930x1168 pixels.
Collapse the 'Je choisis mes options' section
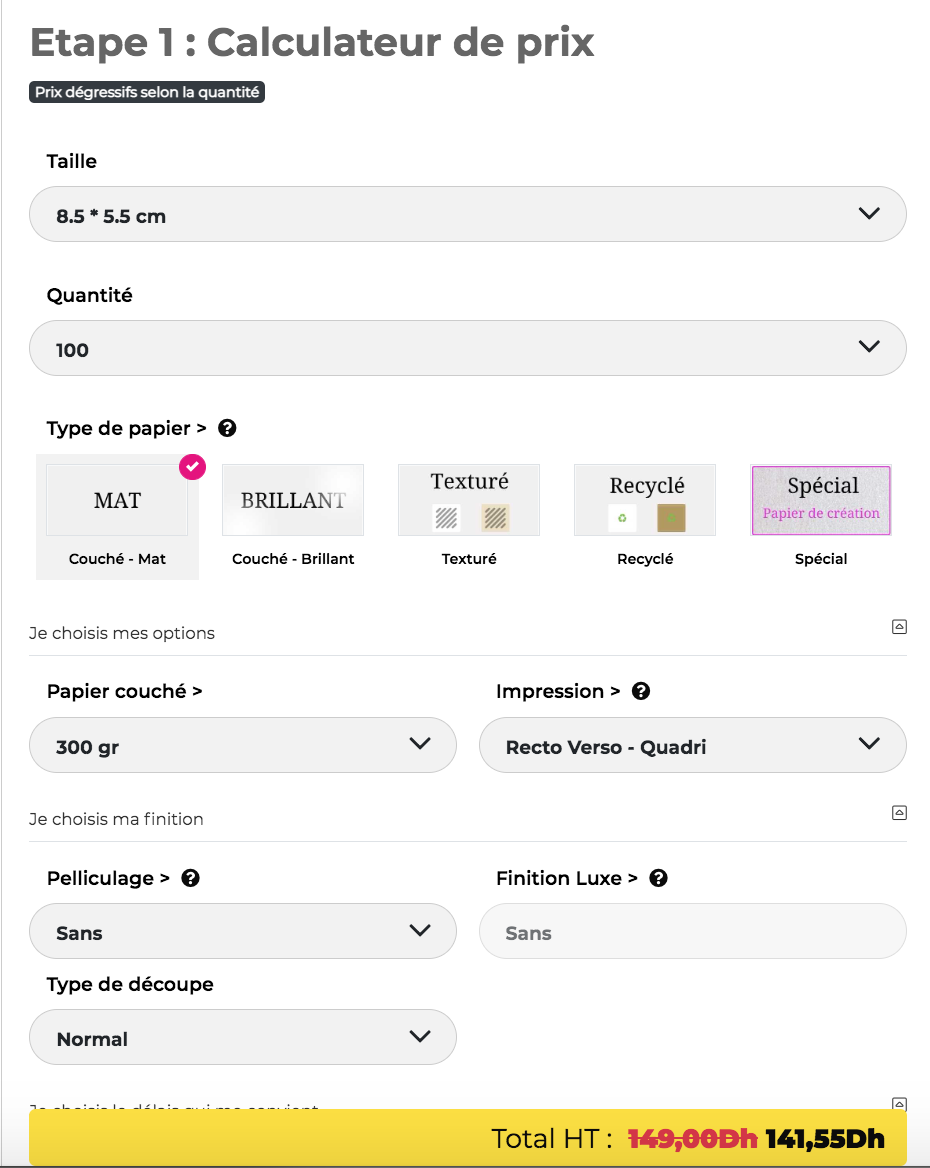tap(899, 627)
